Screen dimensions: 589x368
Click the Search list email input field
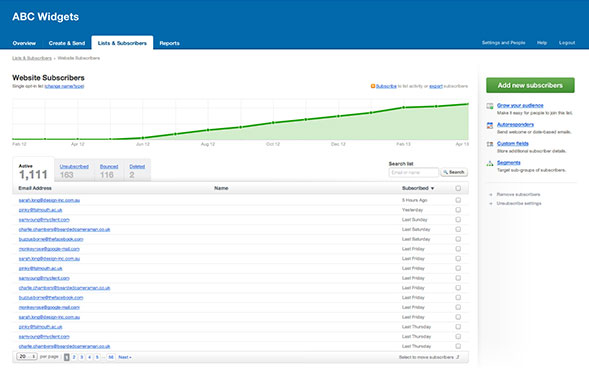pyautogui.click(x=413, y=172)
